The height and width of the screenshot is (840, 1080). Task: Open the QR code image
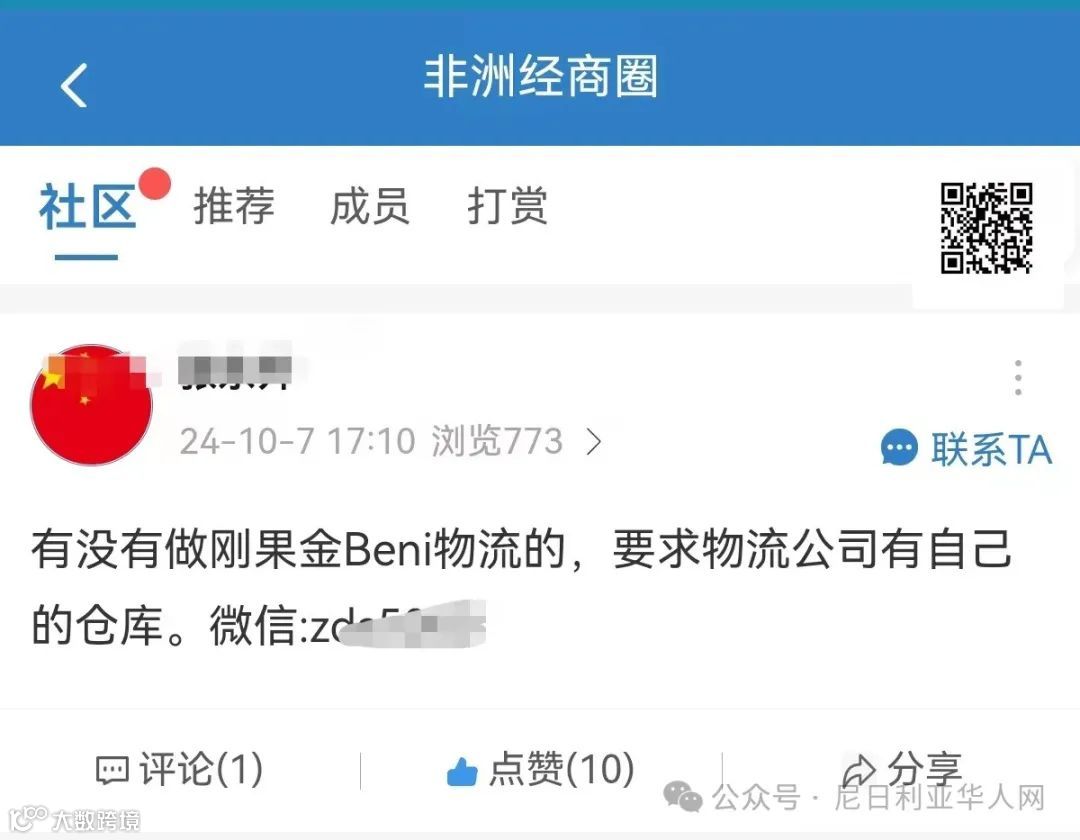(986, 228)
